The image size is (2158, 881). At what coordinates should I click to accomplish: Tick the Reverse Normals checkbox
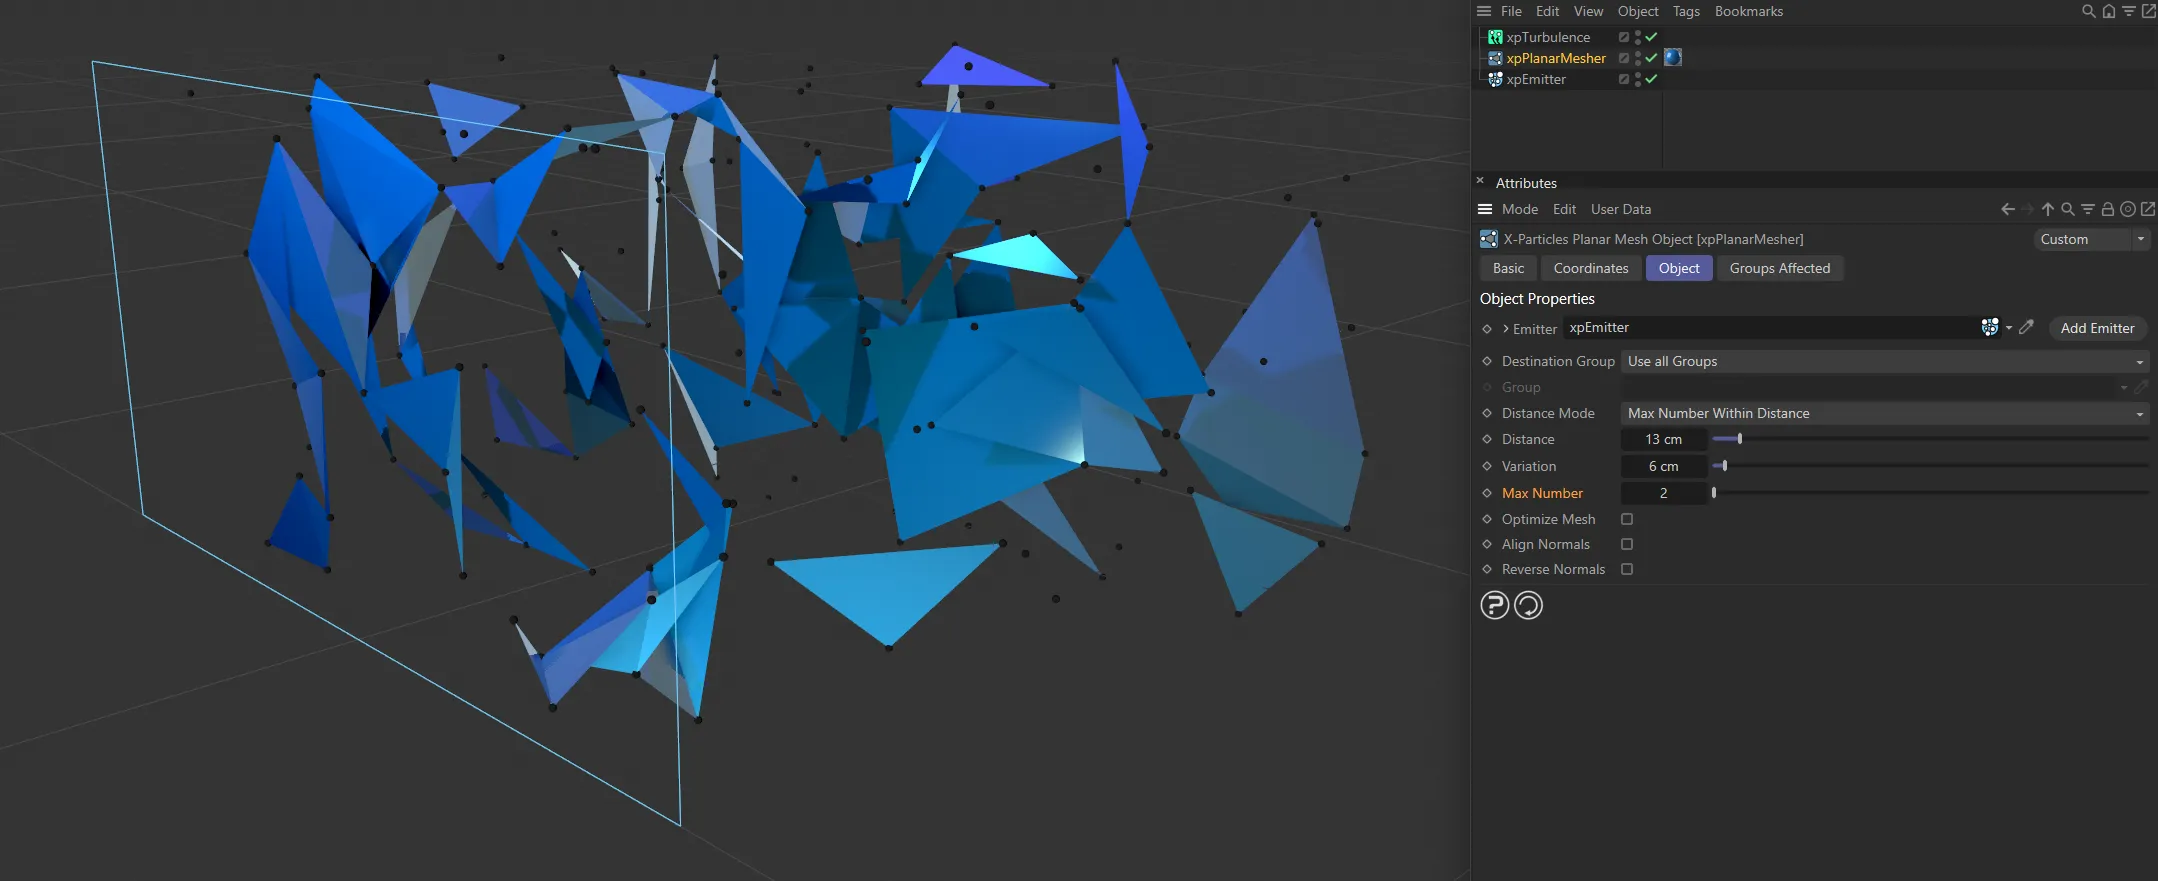pos(1627,569)
